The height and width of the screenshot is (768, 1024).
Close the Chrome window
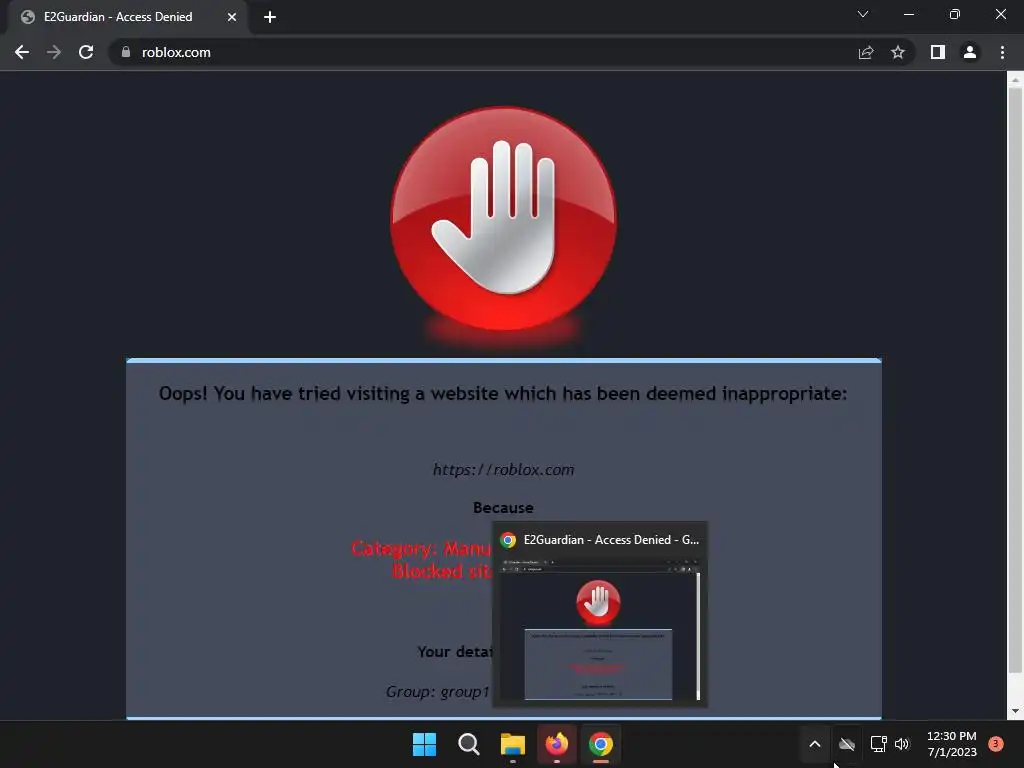1000,14
